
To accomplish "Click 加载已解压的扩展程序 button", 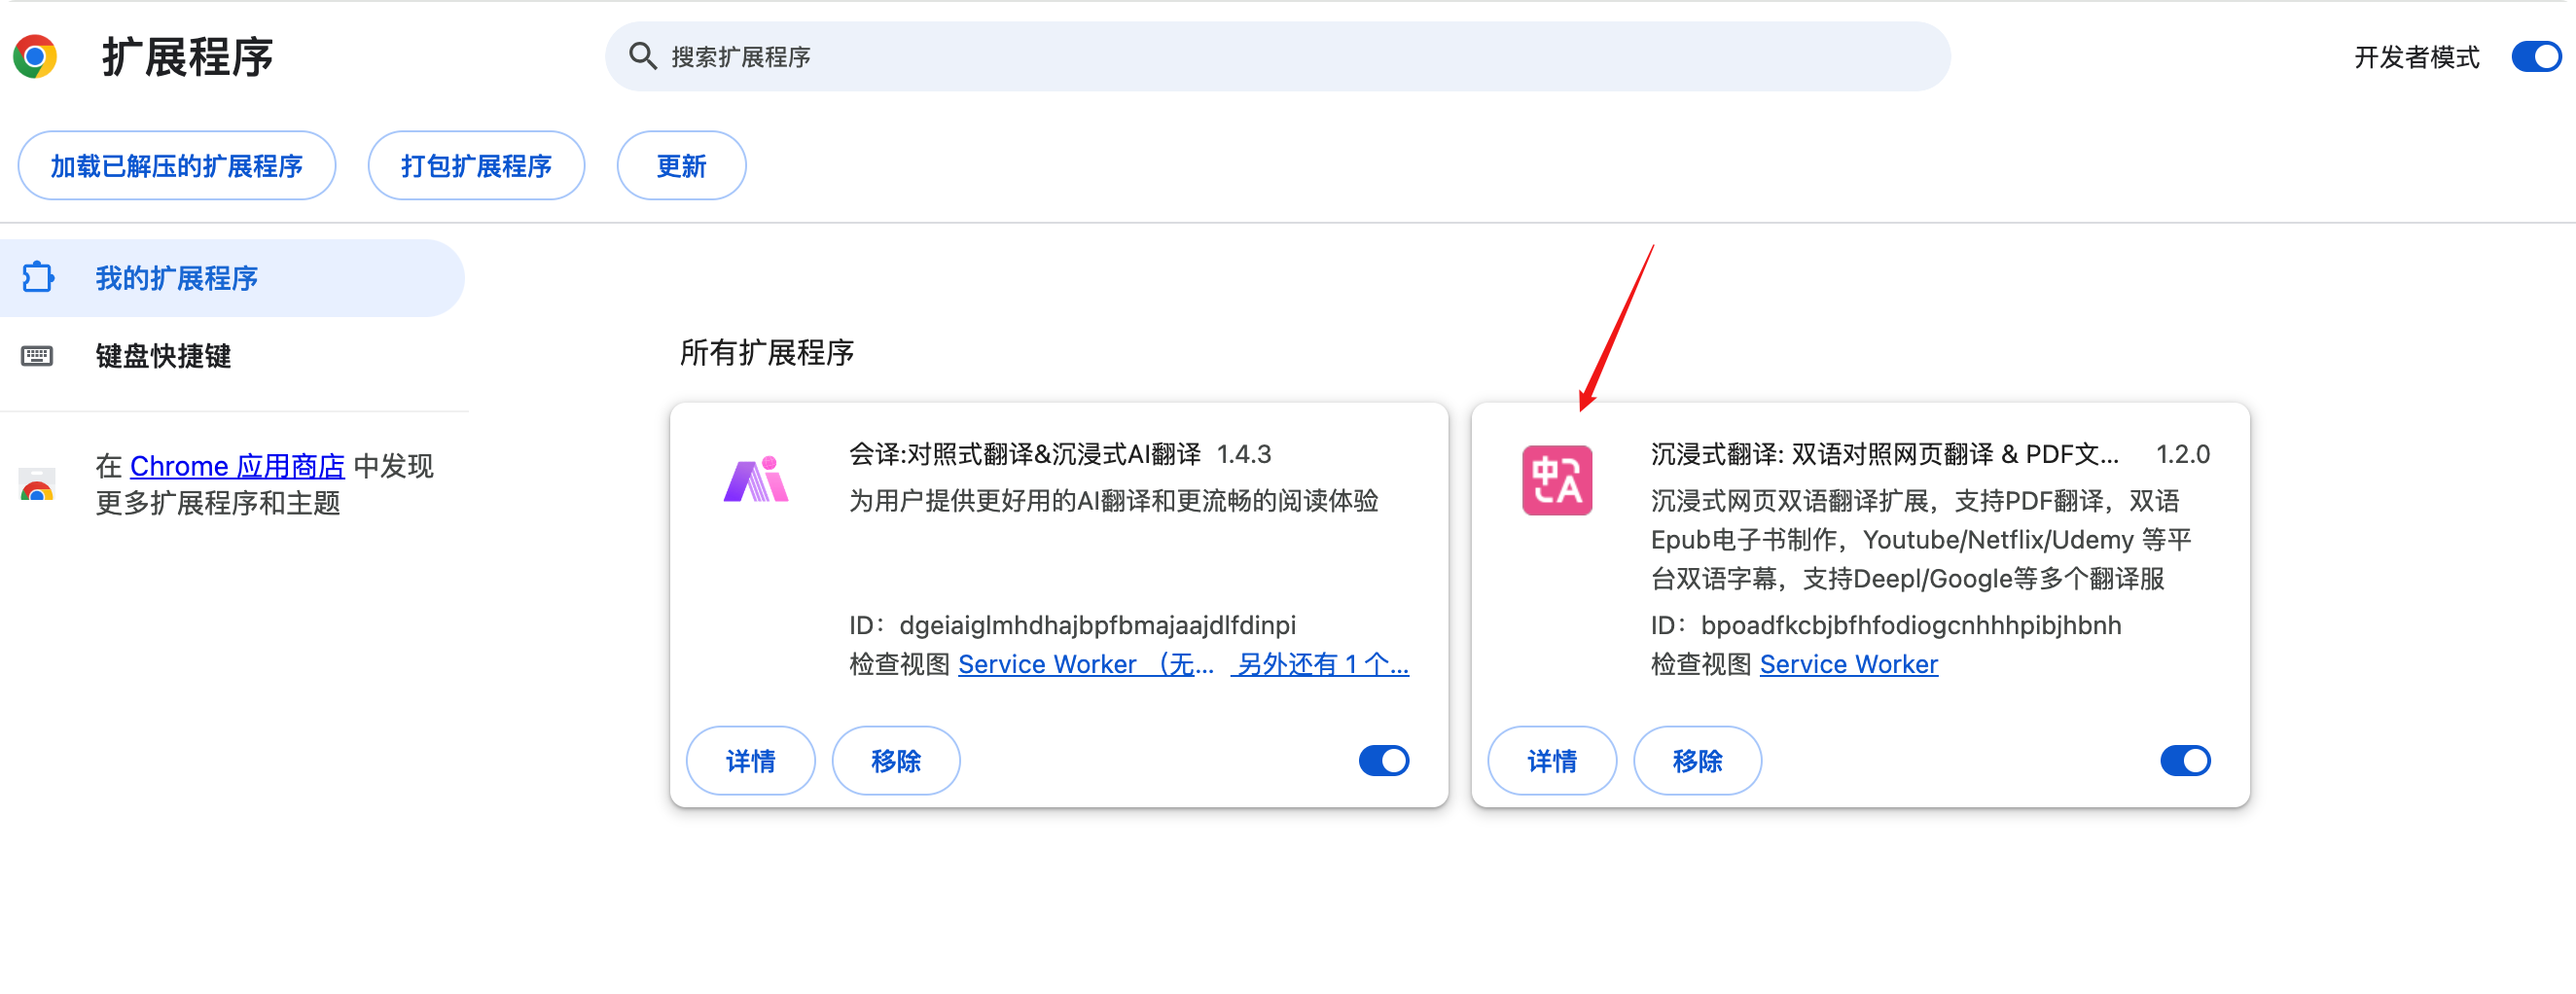I will tap(177, 166).
